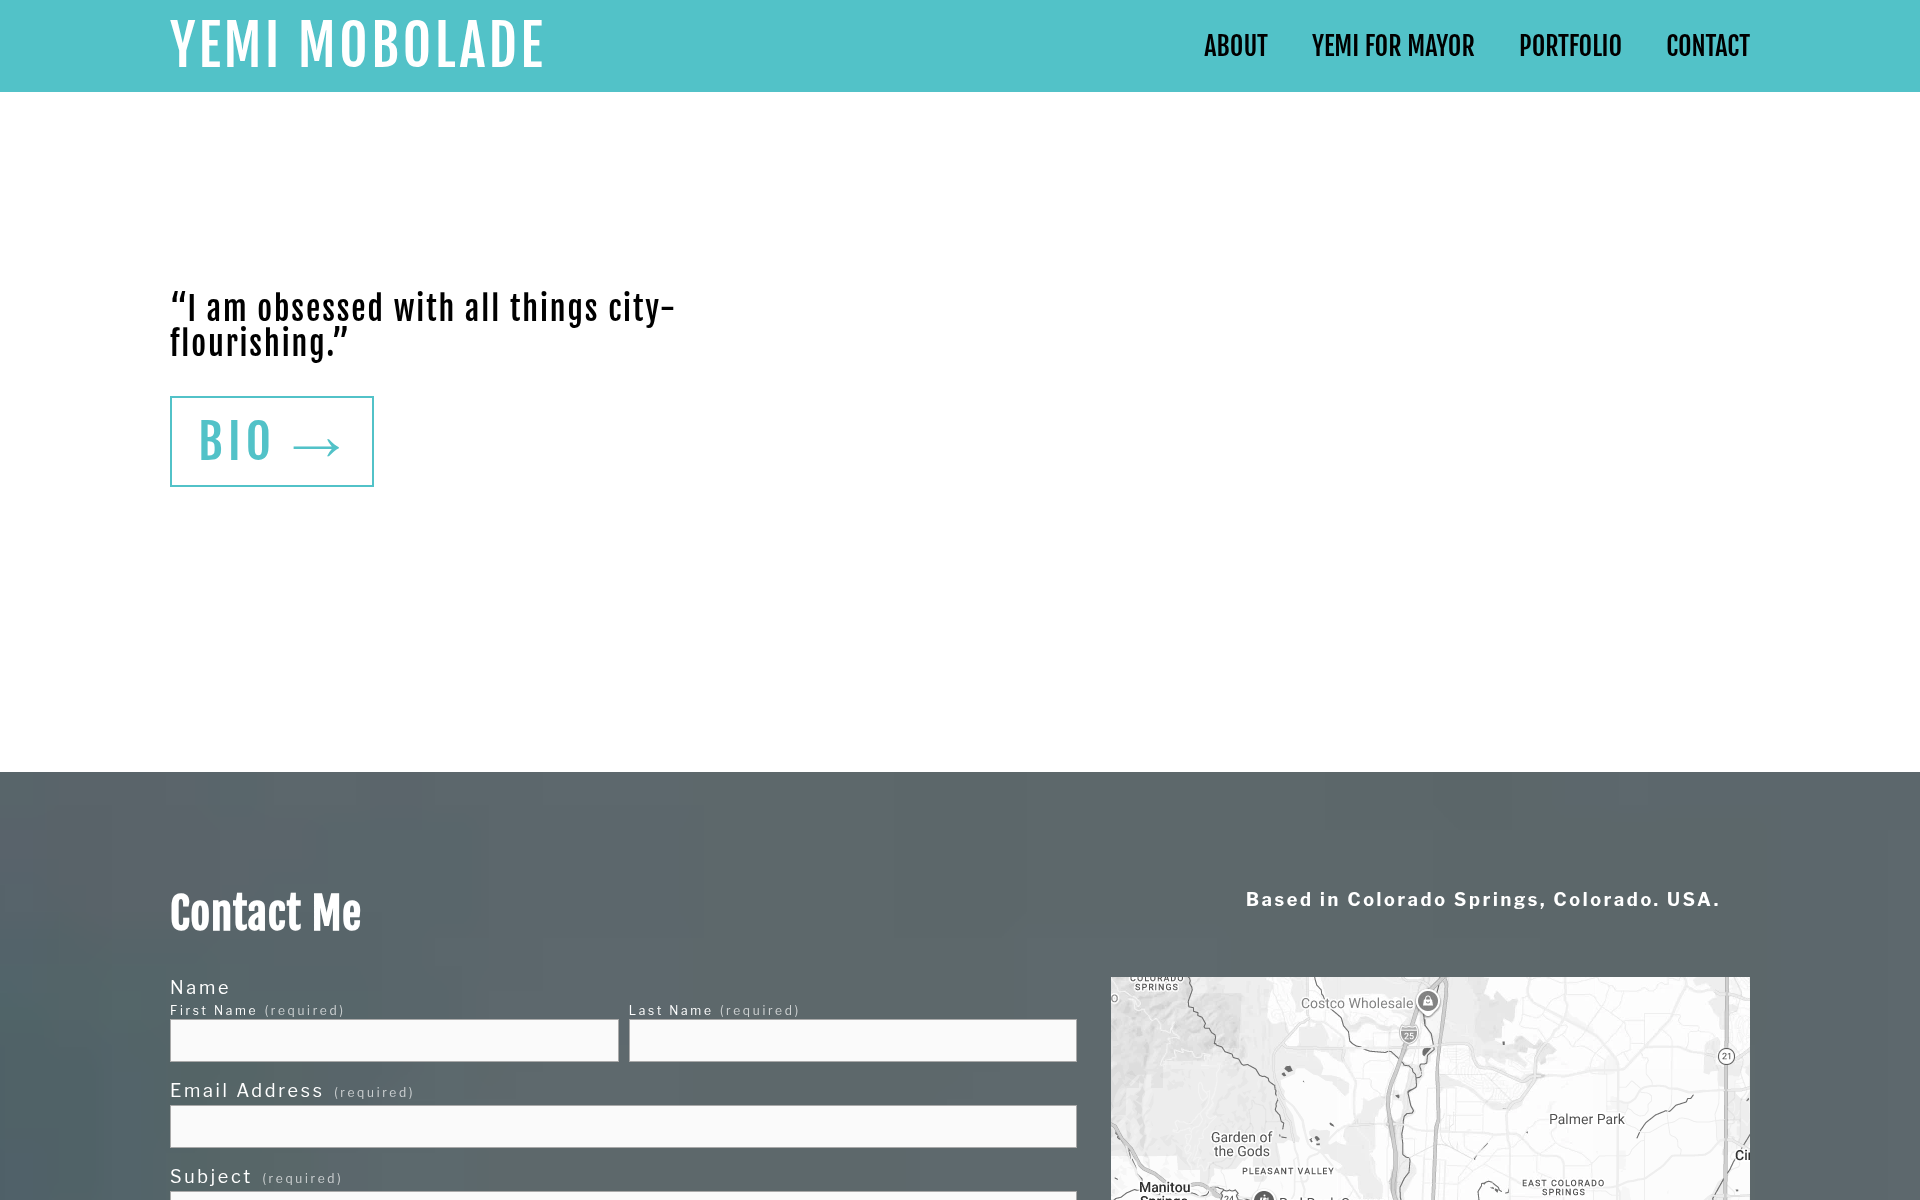This screenshot has width=1920, height=1200.
Task: Click Palmer Park label on the map
Action: point(1586,1119)
